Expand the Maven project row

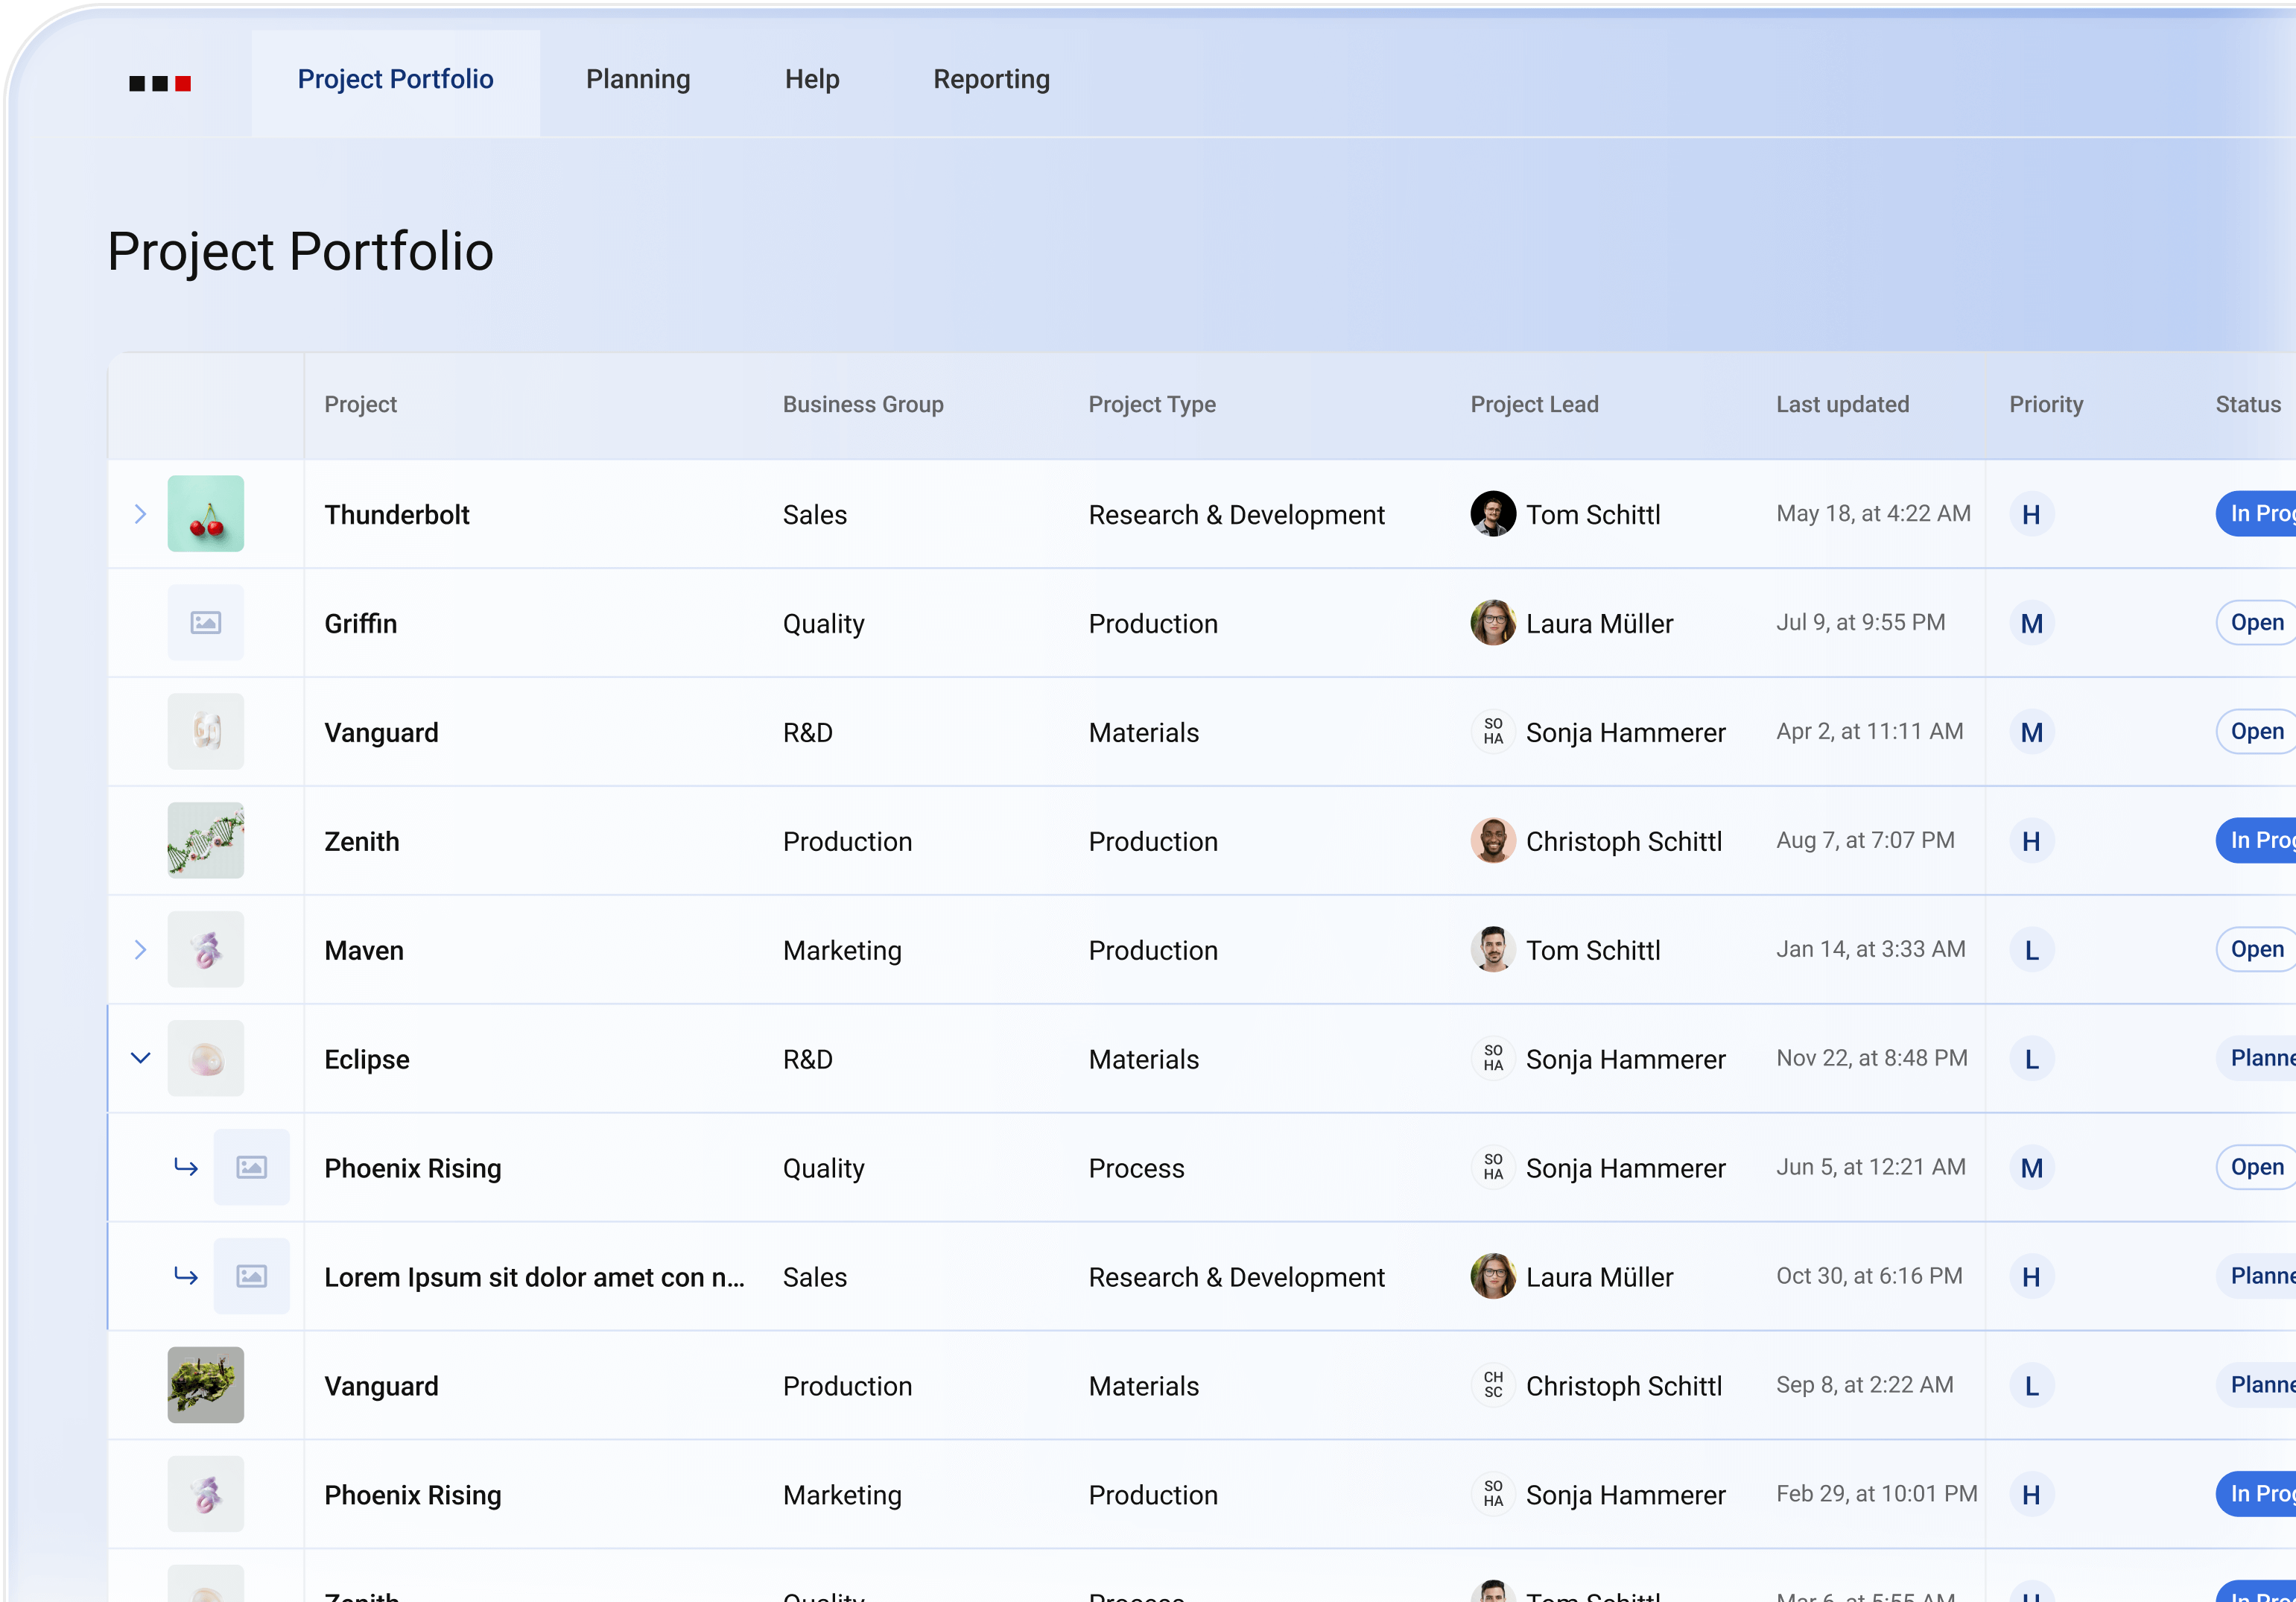tap(140, 949)
